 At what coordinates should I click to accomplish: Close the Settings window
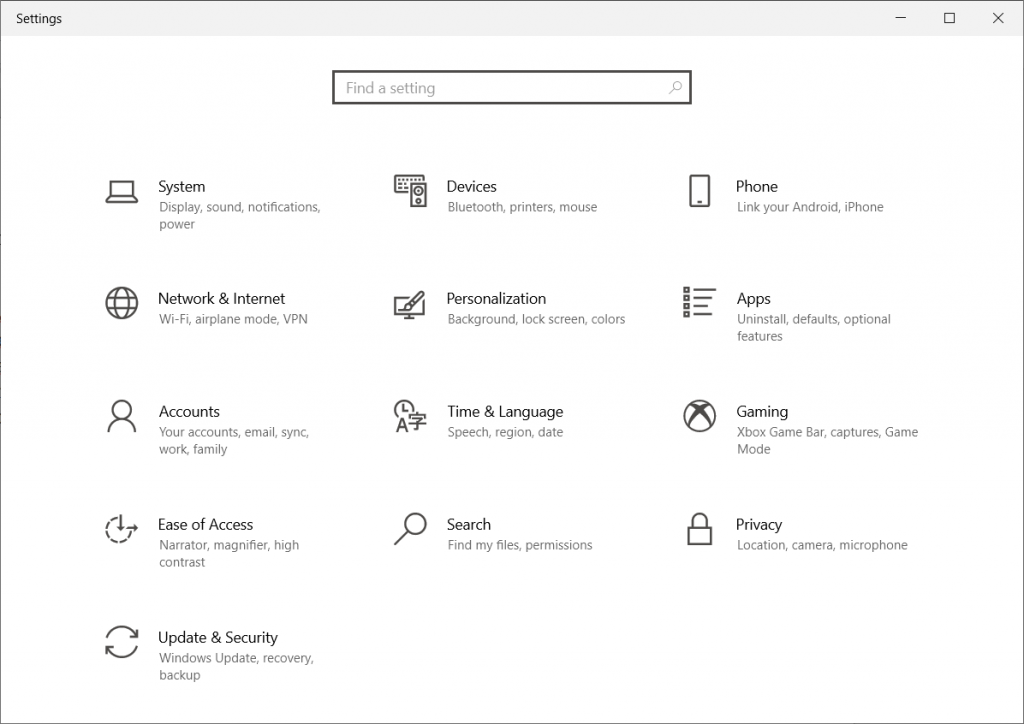pos(998,18)
